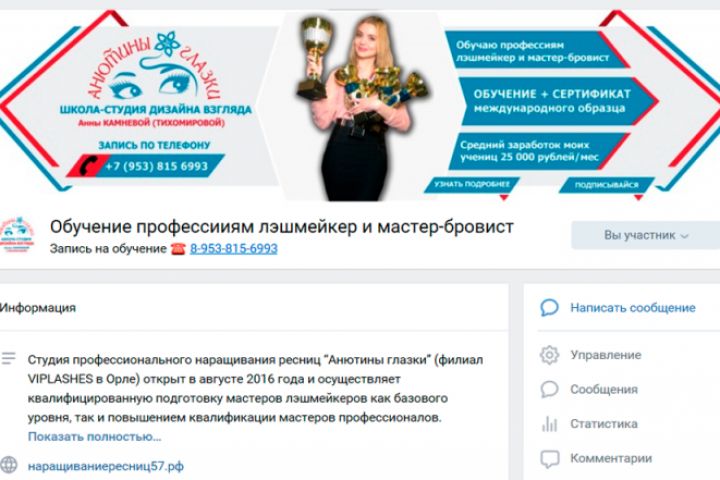The image size is (720, 480).
Task: Click the Написать сообщение link
Action: pos(633,308)
